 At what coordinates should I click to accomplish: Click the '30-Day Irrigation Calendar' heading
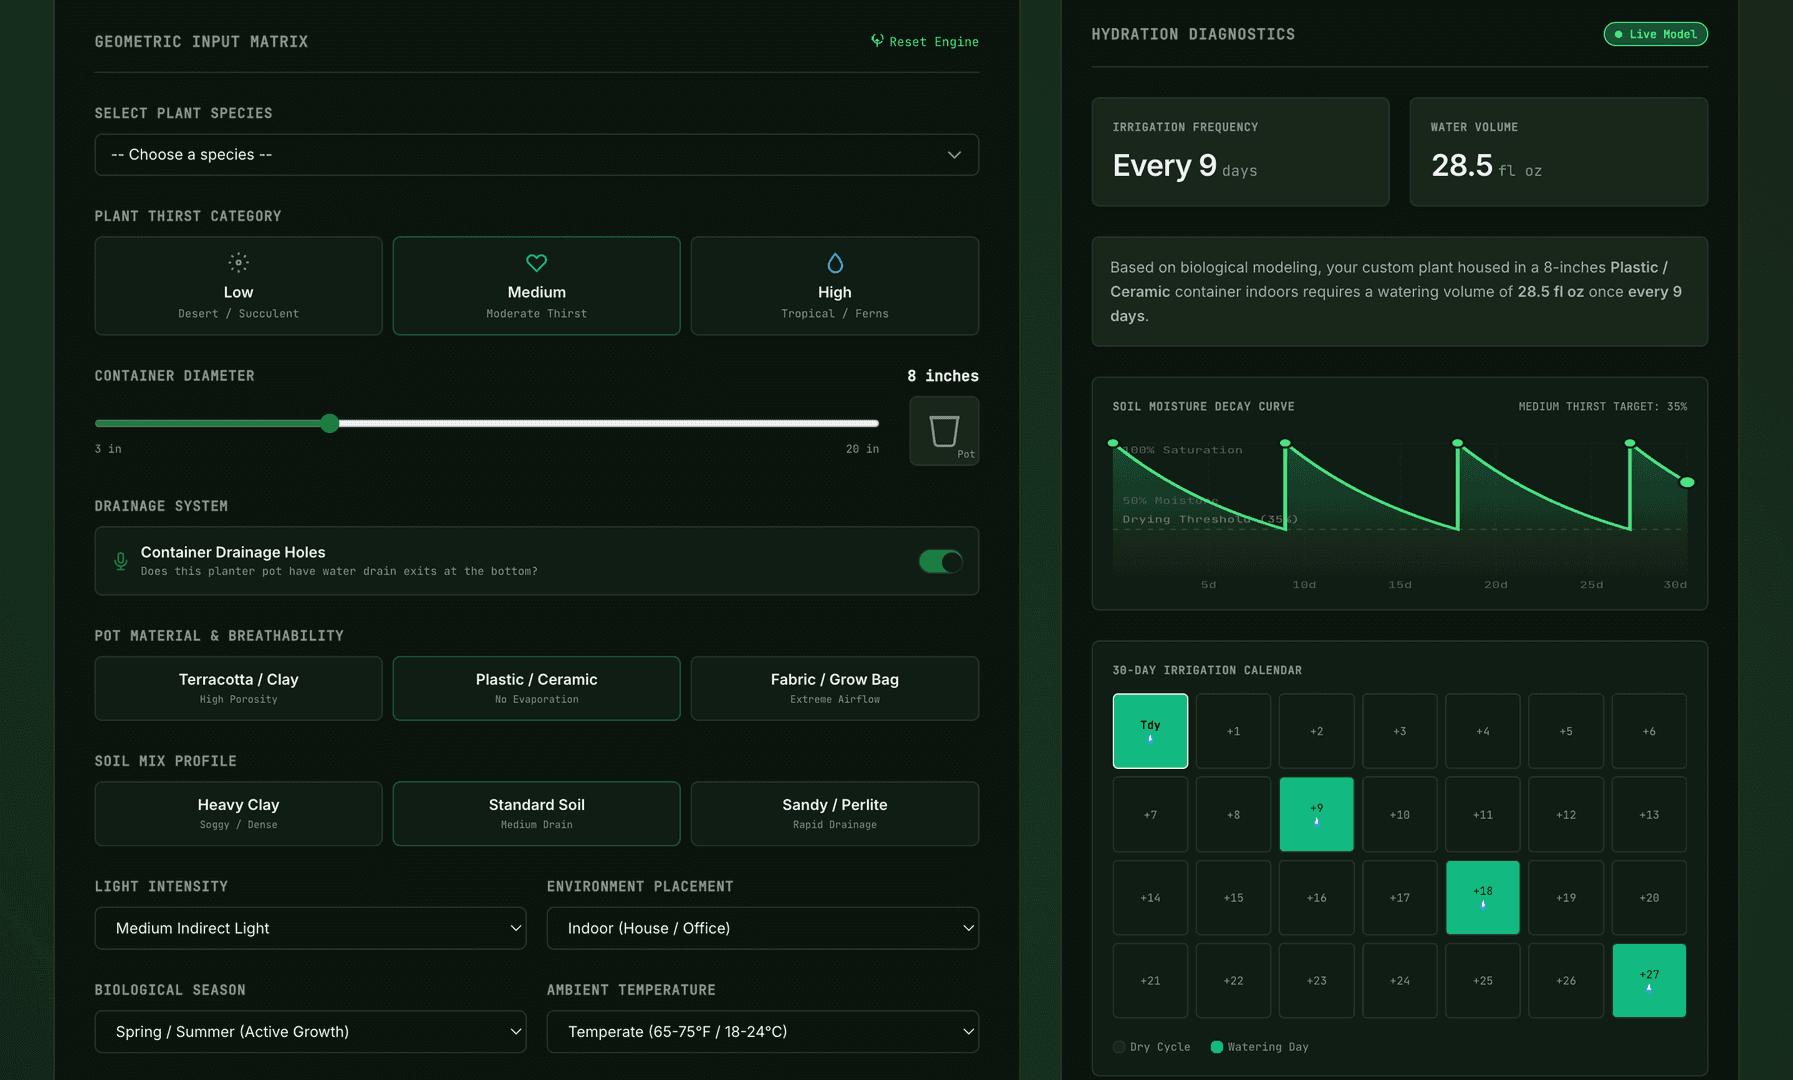click(x=1207, y=670)
